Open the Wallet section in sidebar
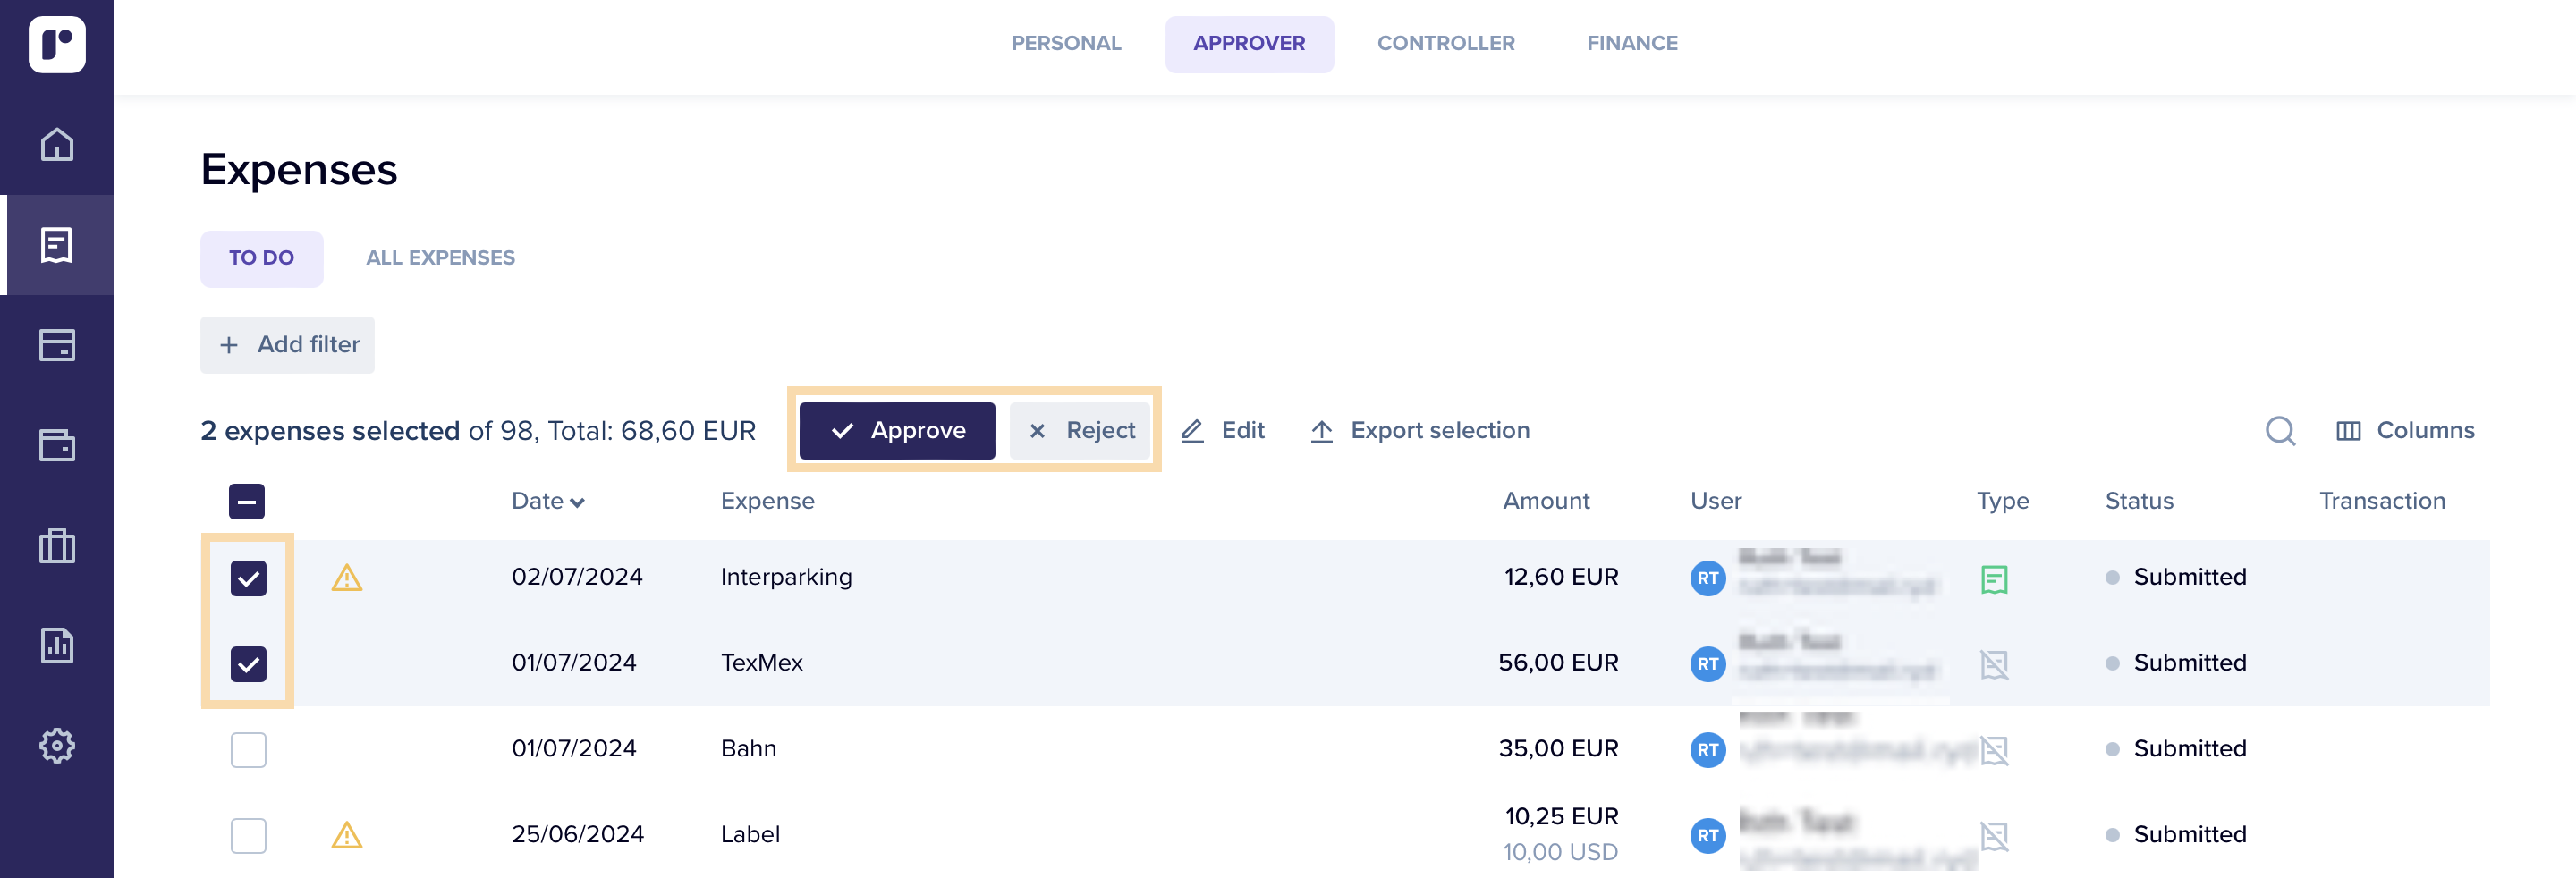 point(57,446)
